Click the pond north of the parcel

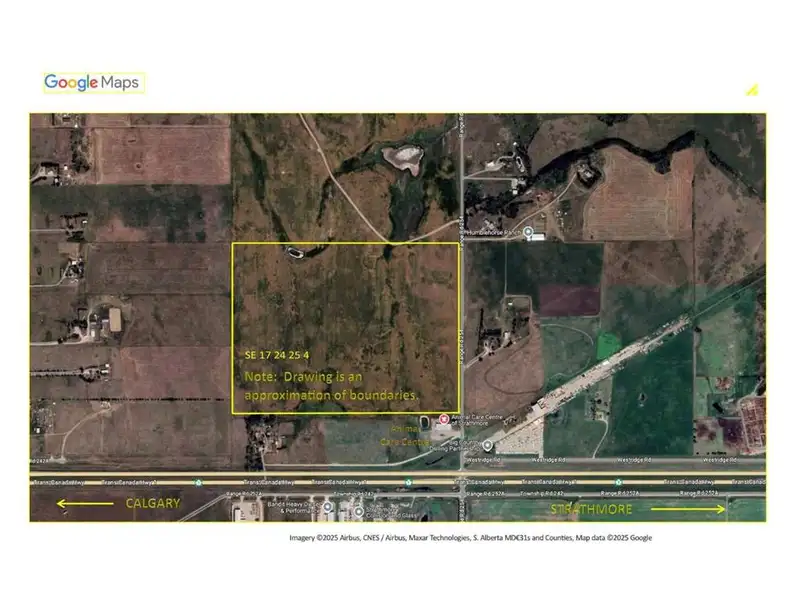[405, 156]
